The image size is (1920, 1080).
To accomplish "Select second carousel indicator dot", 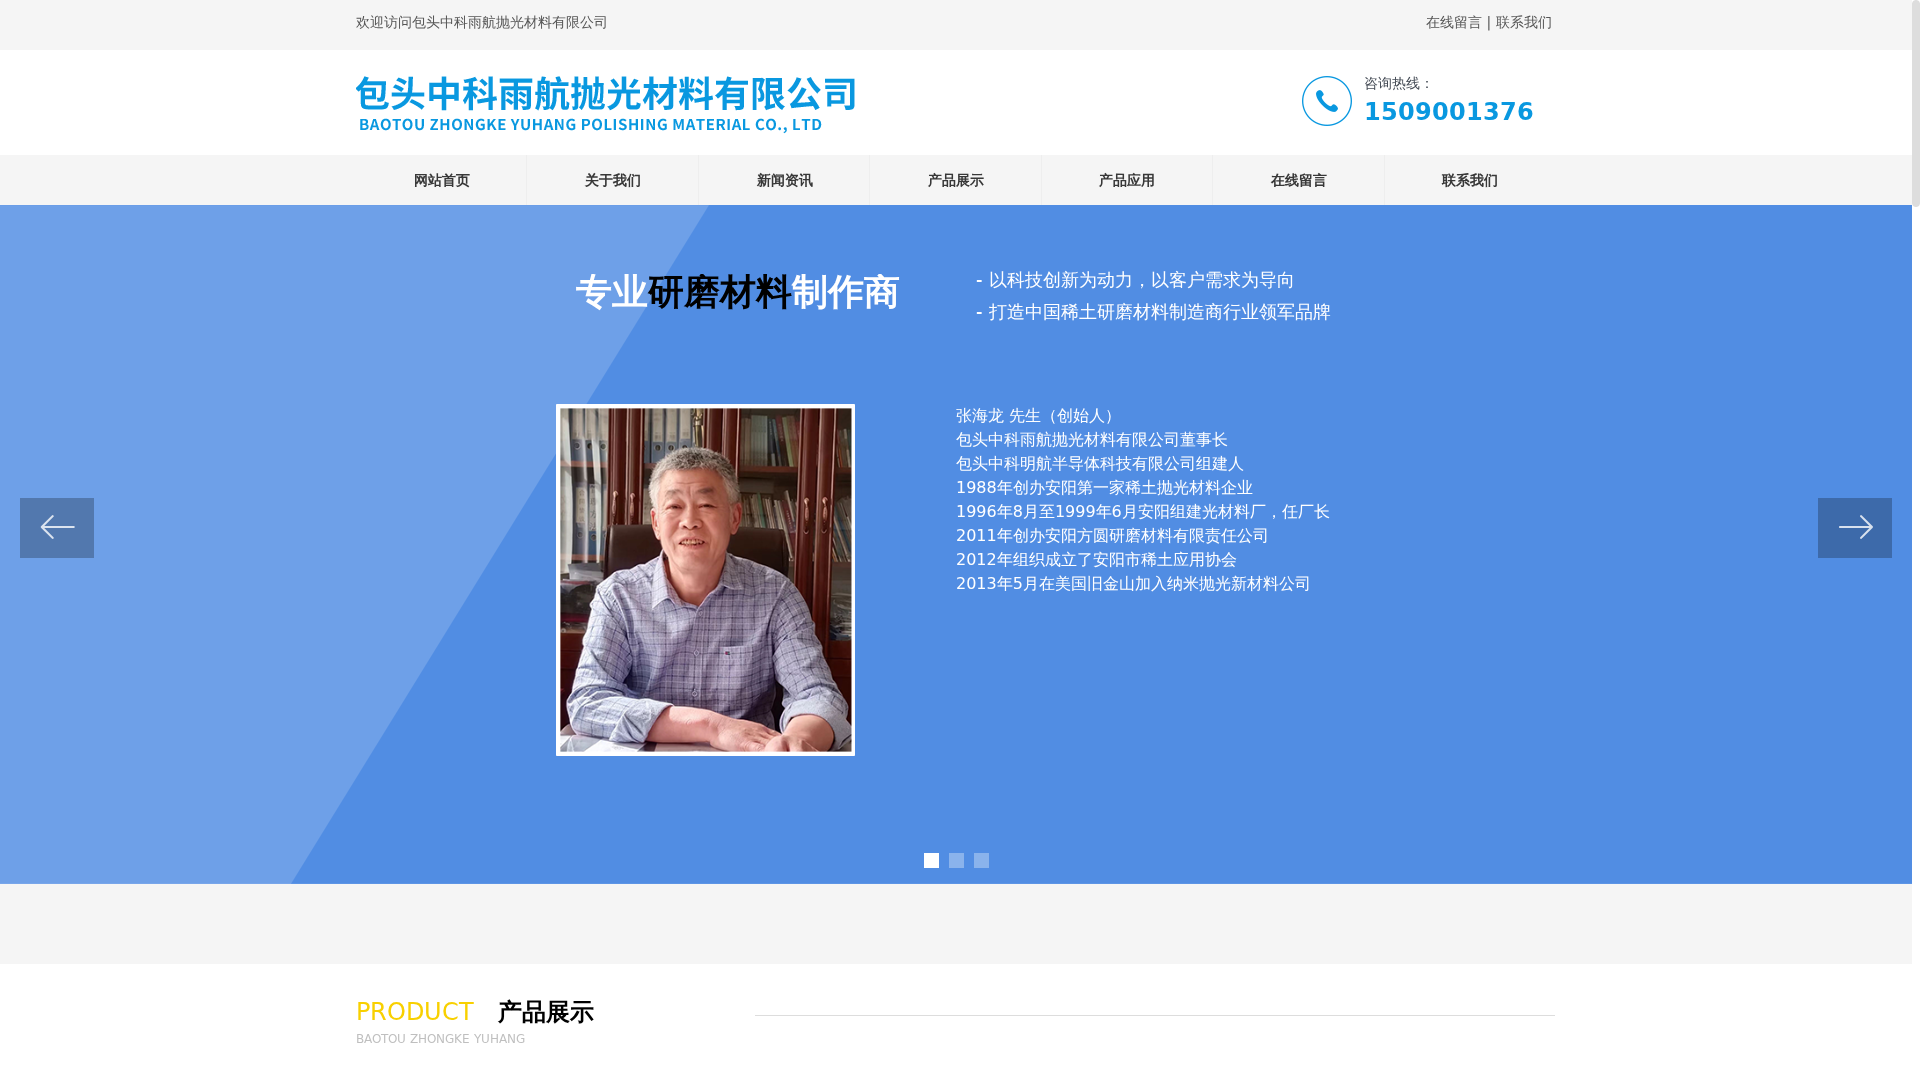I will click(x=956, y=861).
